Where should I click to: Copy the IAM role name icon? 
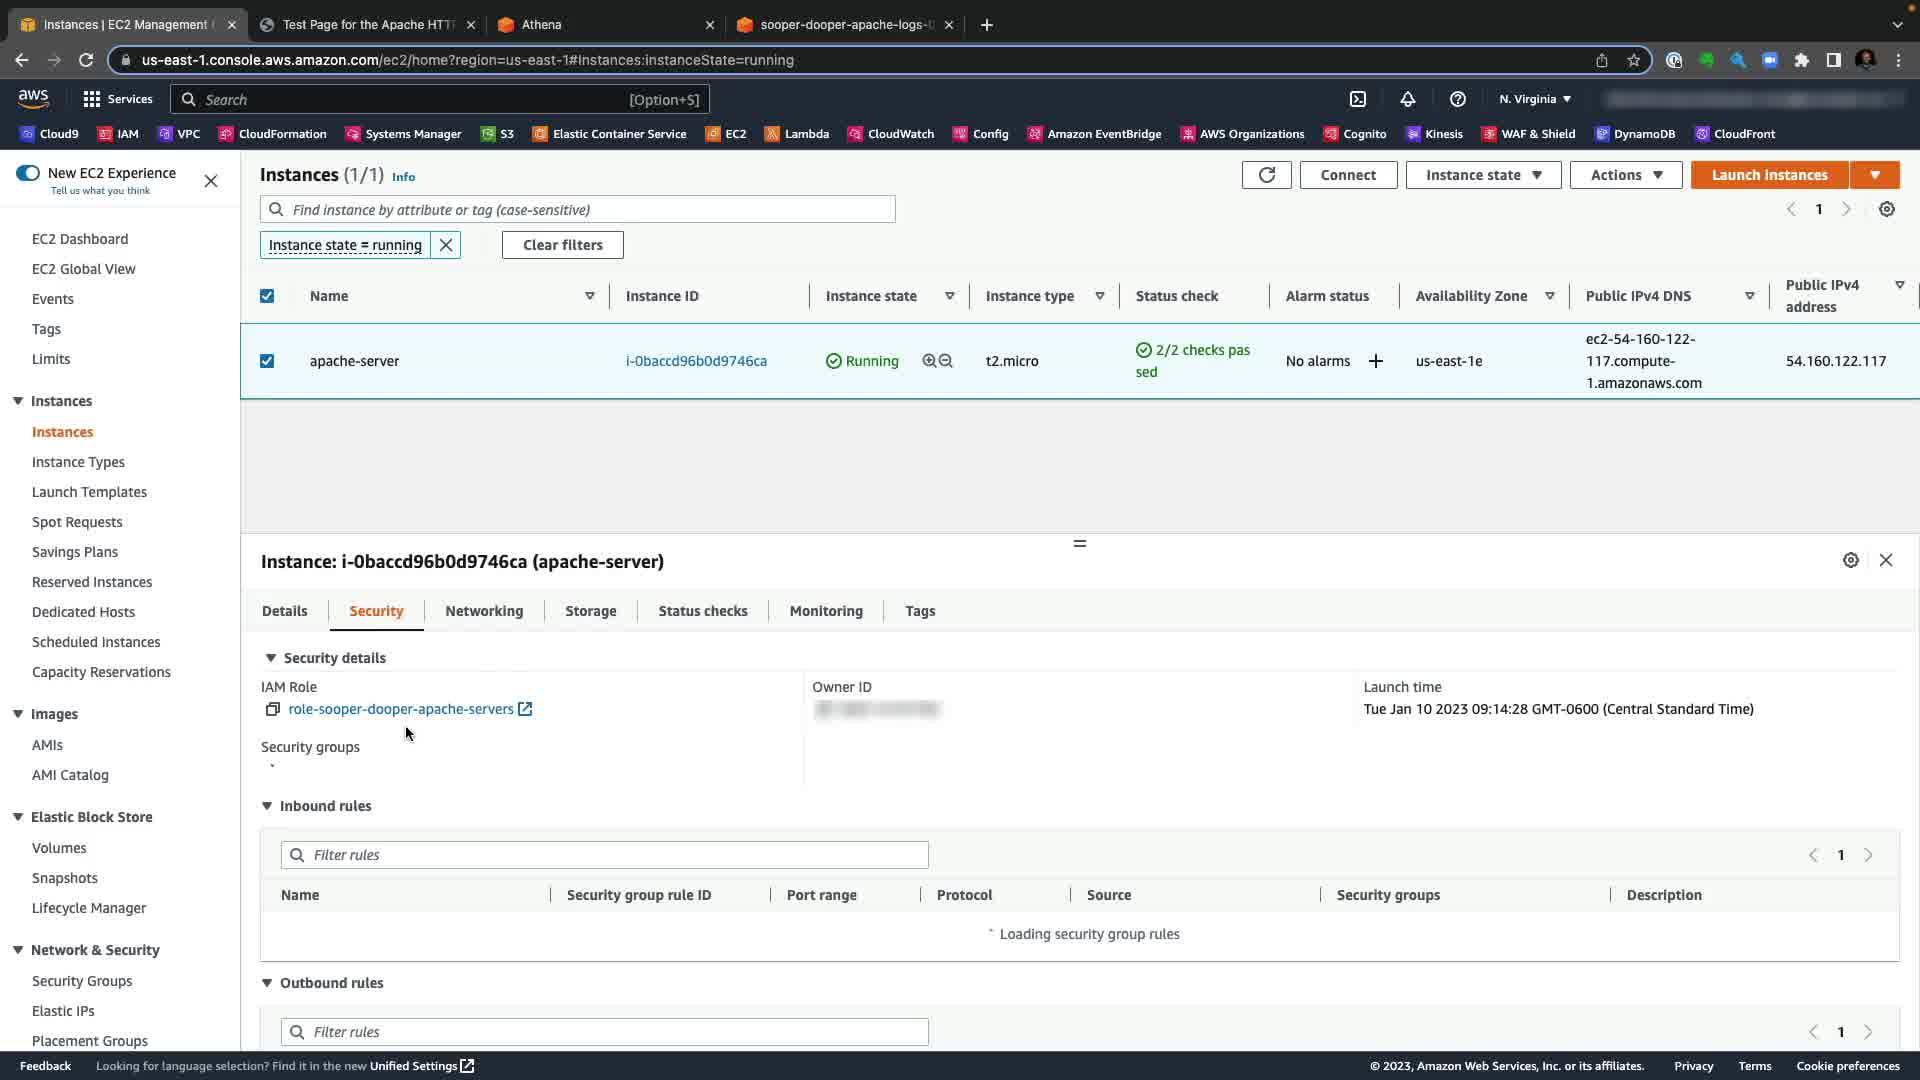pyautogui.click(x=272, y=709)
